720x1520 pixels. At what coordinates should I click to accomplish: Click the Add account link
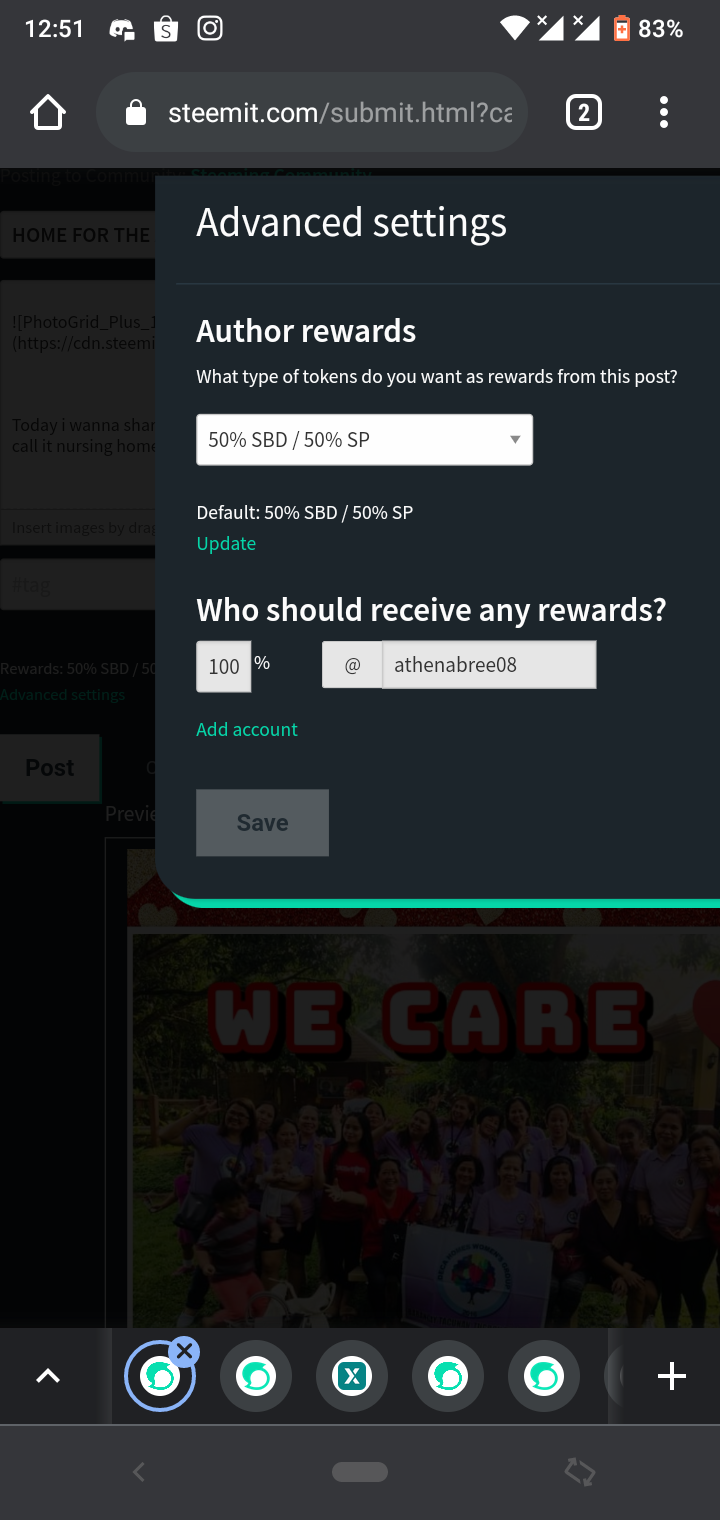(247, 729)
